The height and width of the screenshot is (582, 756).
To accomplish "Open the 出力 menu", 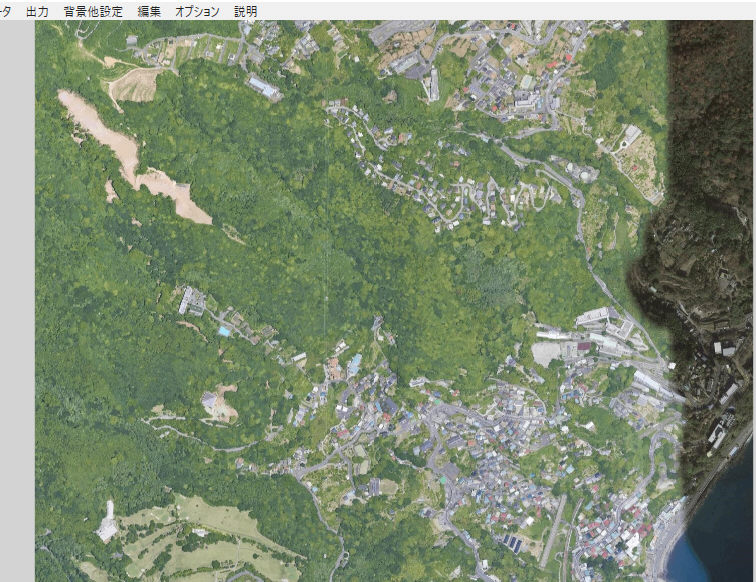I will tap(36, 12).
